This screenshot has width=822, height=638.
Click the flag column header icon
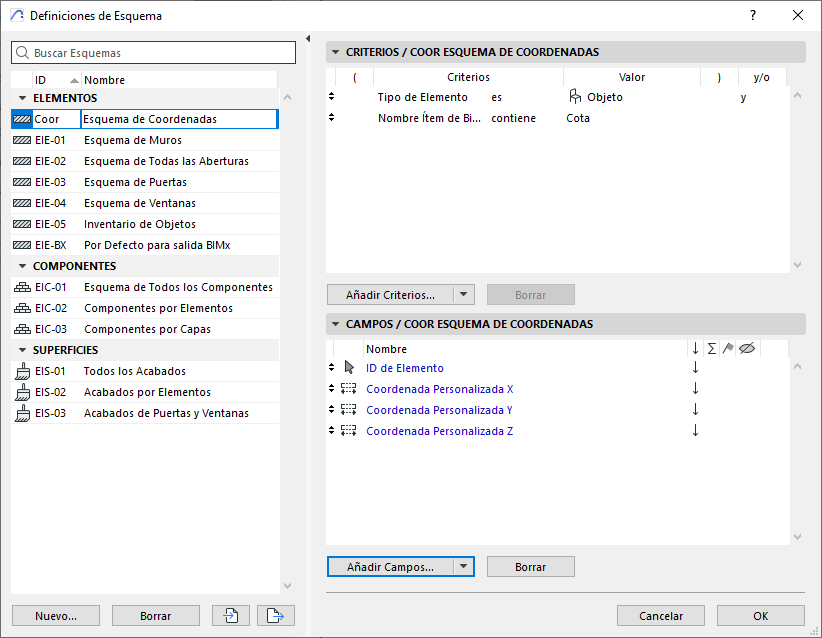[728, 348]
